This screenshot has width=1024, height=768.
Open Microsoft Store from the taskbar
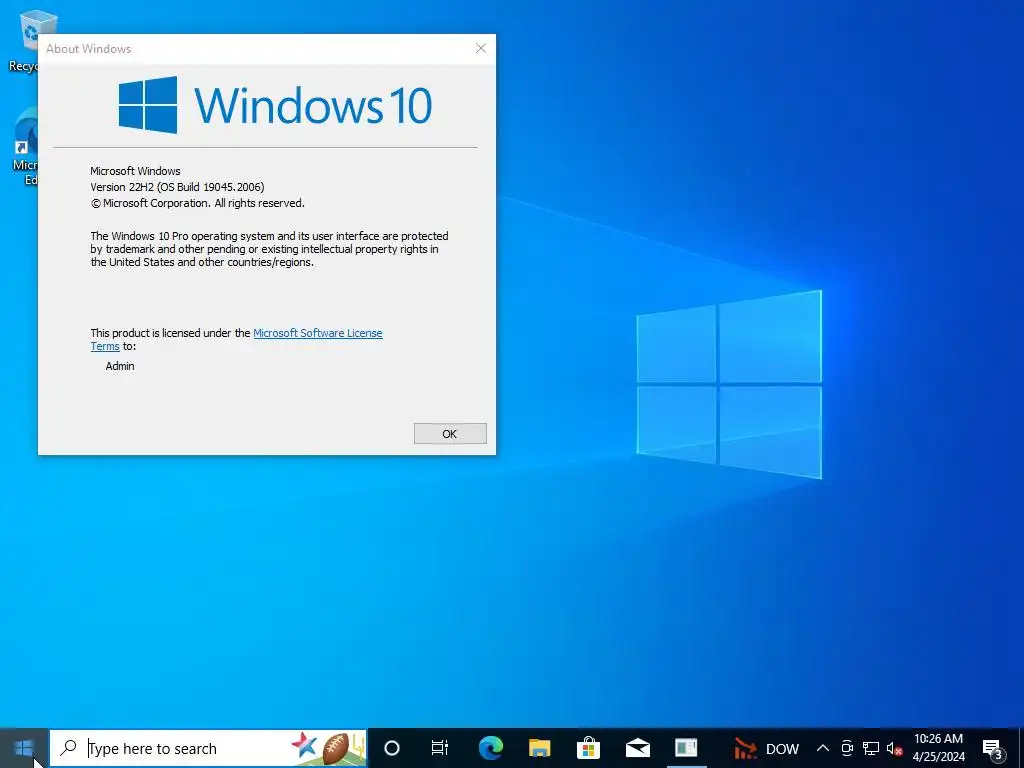point(588,748)
